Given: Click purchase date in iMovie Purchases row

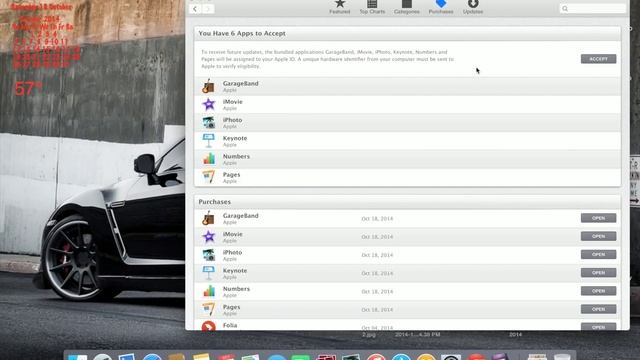Looking at the screenshot, I should click(377, 237).
